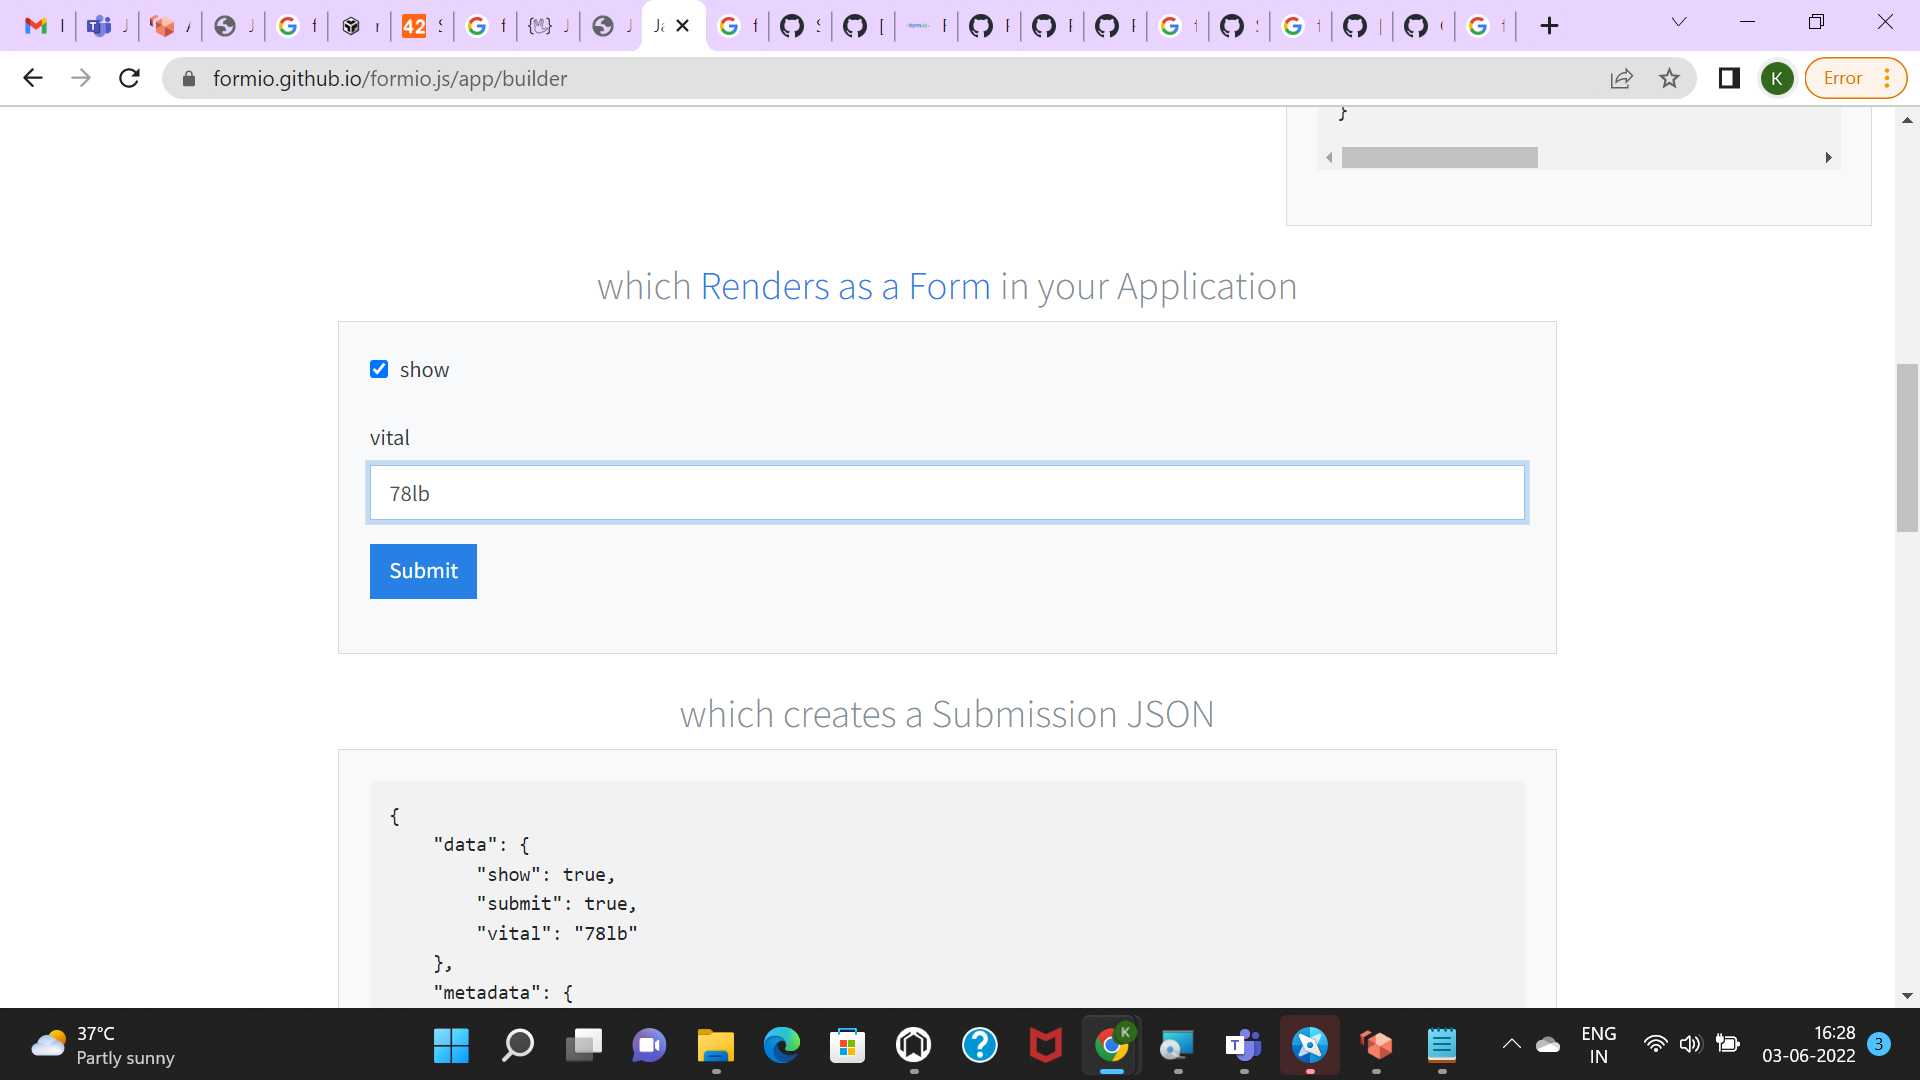
Task: Click inside the vital text input field
Action: pyautogui.click(x=946, y=492)
